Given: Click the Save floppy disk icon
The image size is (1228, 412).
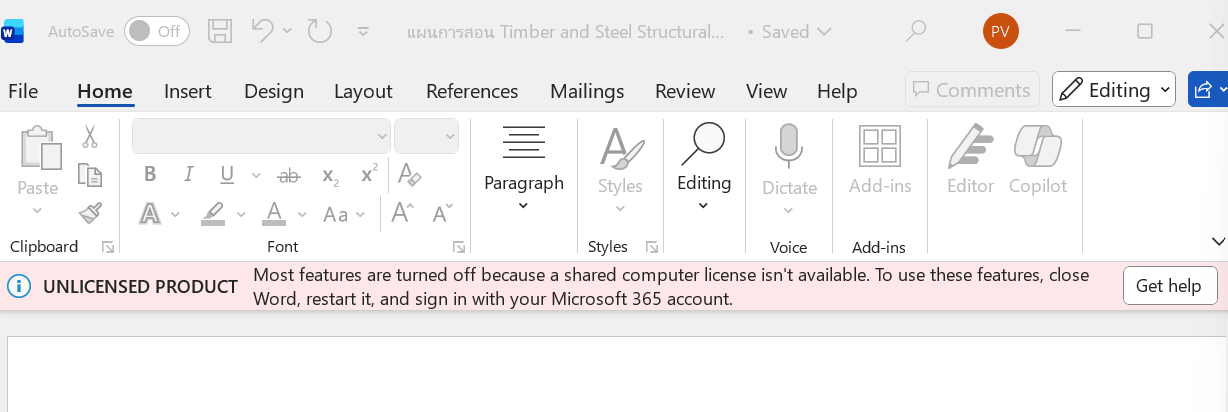Looking at the screenshot, I should click(220, 31).
